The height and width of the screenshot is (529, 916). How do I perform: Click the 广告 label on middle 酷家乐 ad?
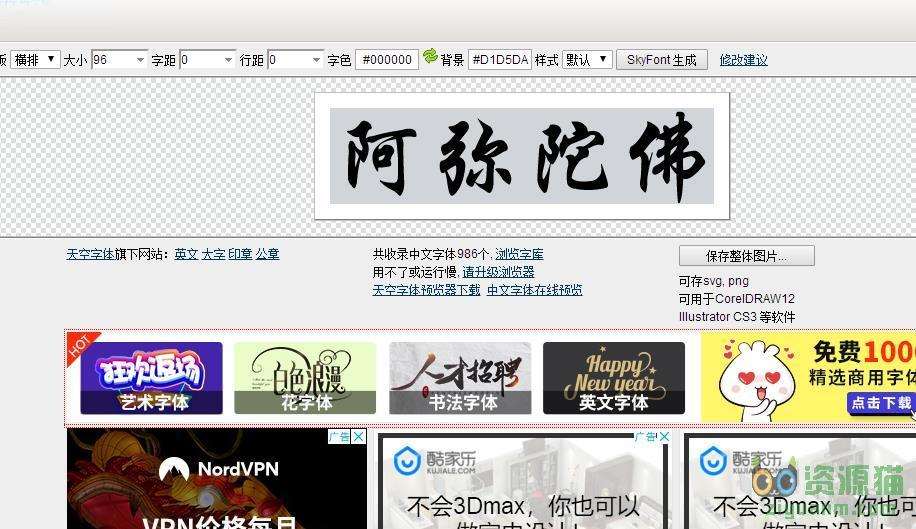646,437
